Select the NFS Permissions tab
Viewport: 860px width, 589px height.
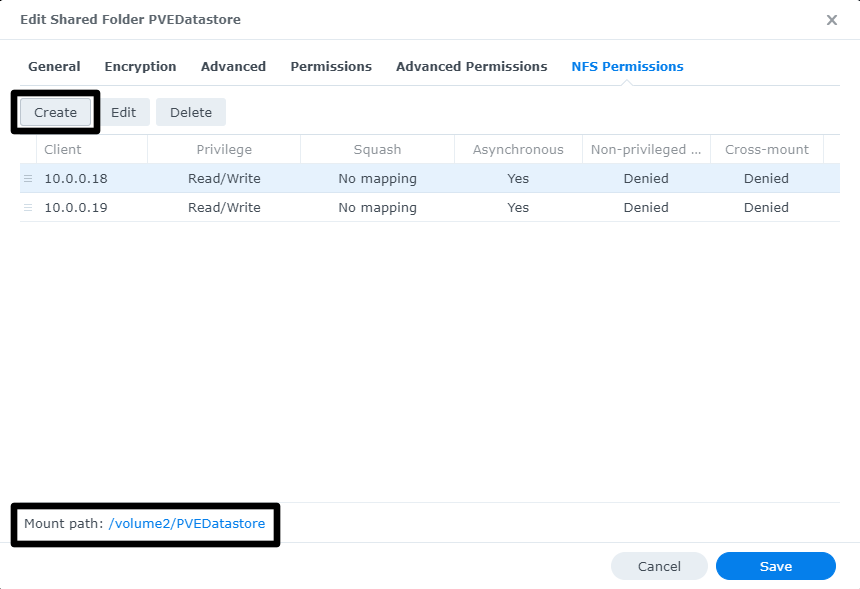pos(627,67)
